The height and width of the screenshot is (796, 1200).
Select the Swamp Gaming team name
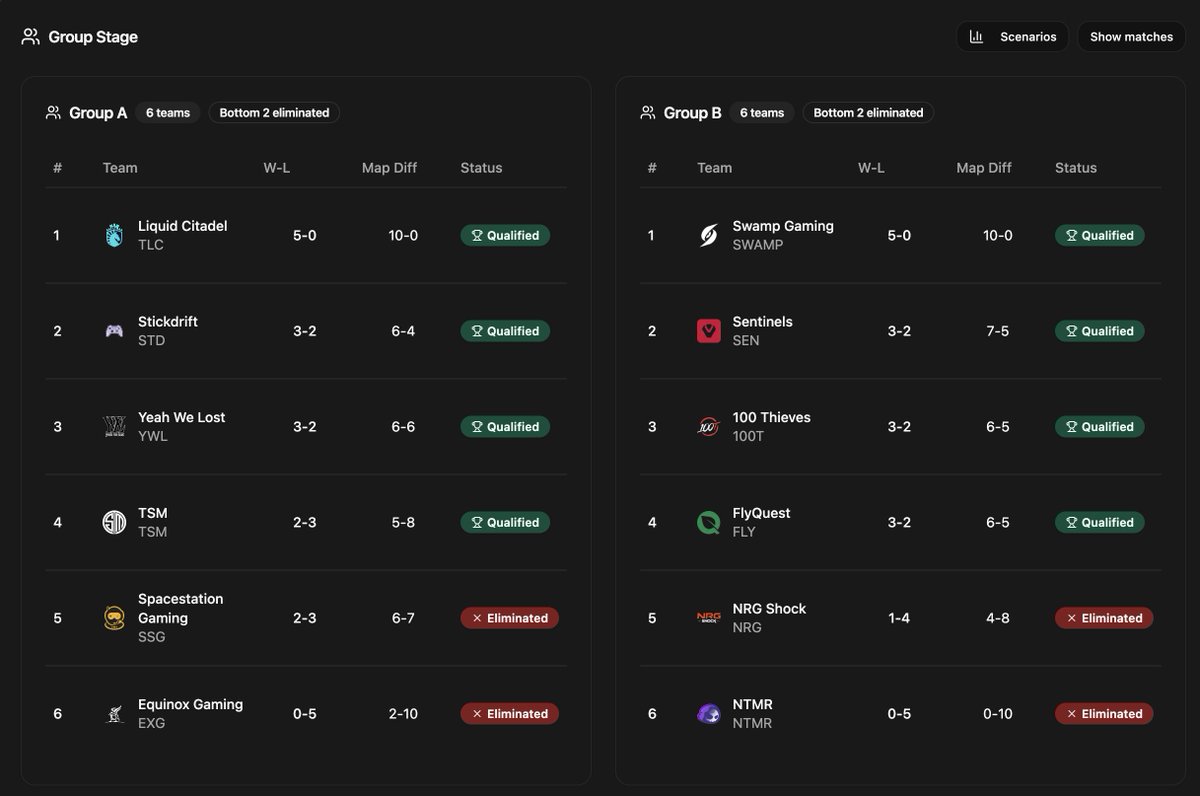[x=783, y=226]
